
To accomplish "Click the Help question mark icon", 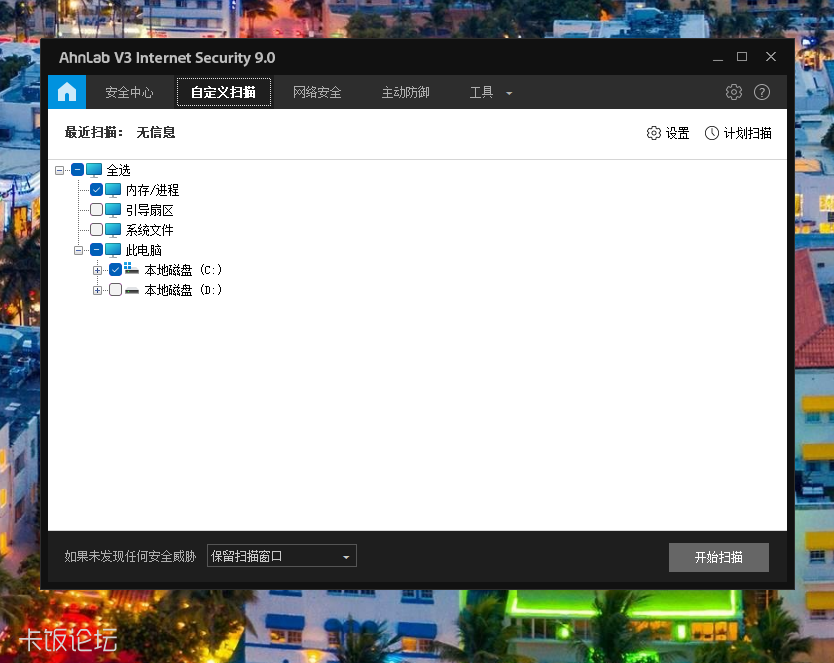I will click(x=762, y=91).
